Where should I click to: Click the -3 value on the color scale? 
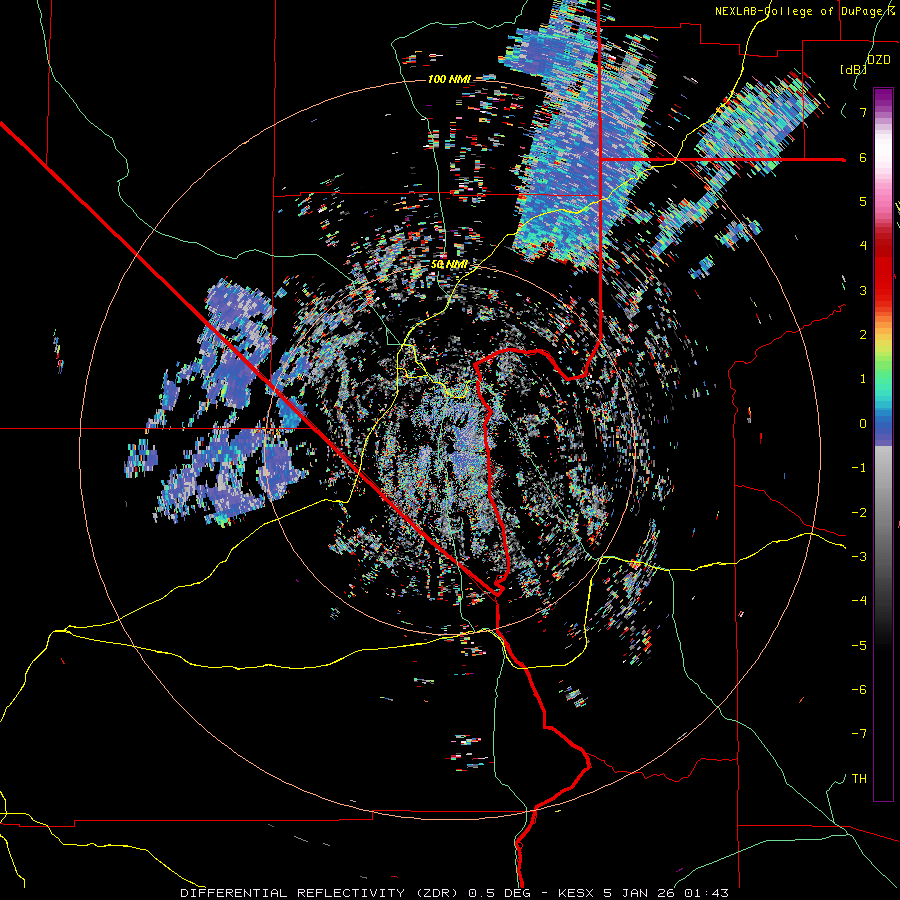click(x=859, y=556)
